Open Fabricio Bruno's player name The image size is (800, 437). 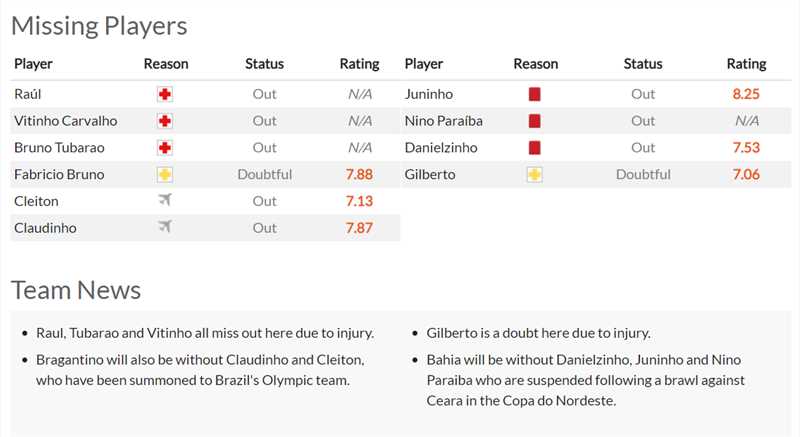(59, 175)
